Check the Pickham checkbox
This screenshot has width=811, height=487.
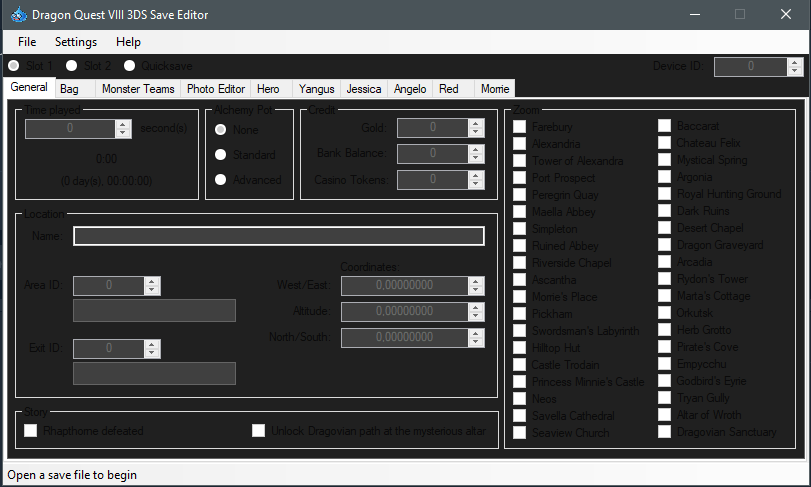(x=519, y=314)
